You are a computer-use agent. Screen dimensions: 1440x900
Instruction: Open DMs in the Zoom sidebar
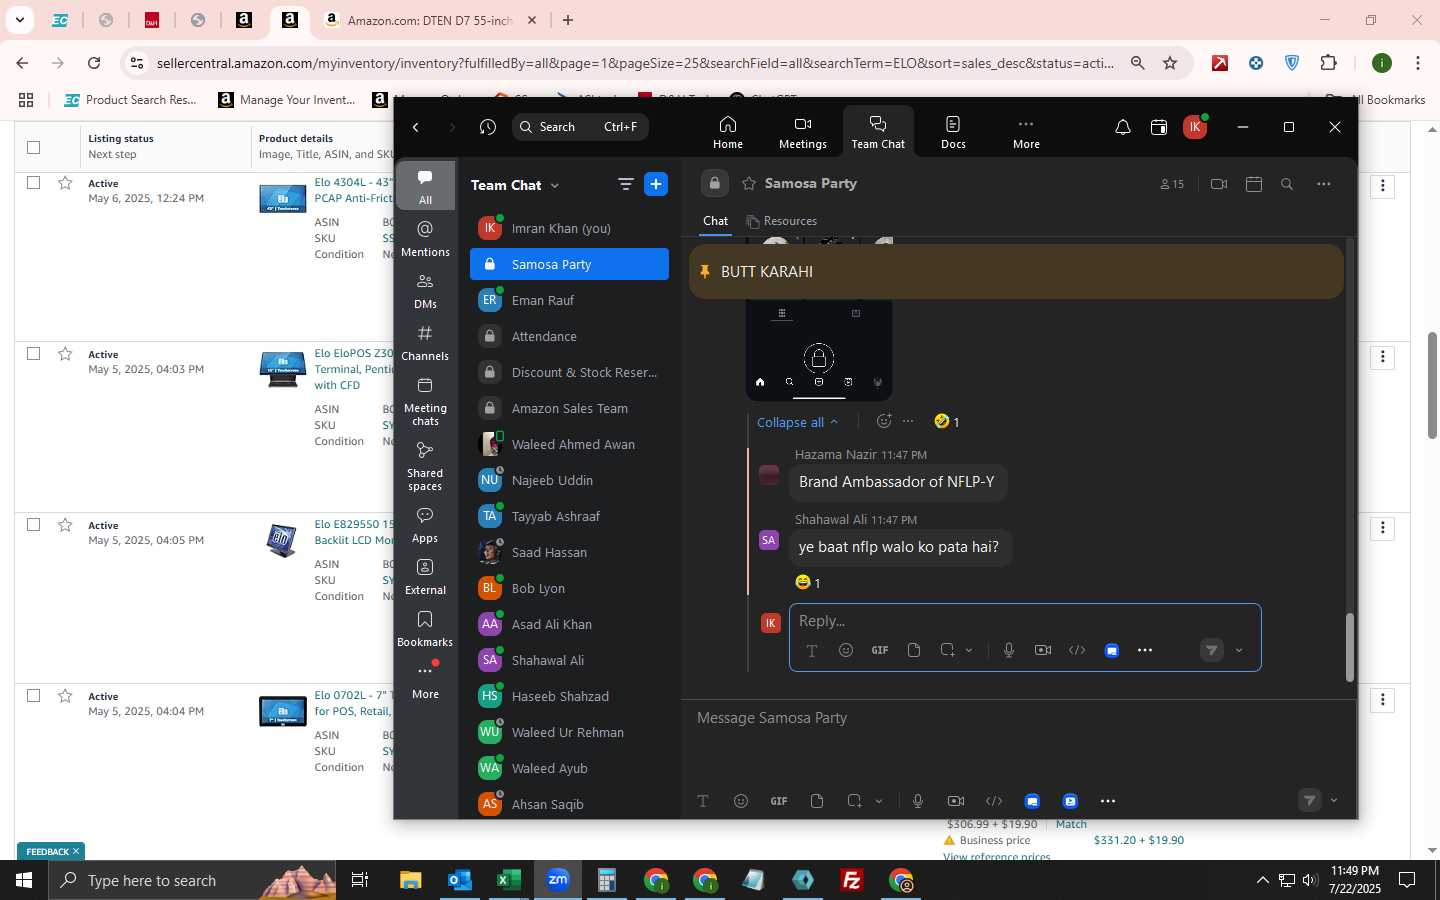click(x=425, y=290)
